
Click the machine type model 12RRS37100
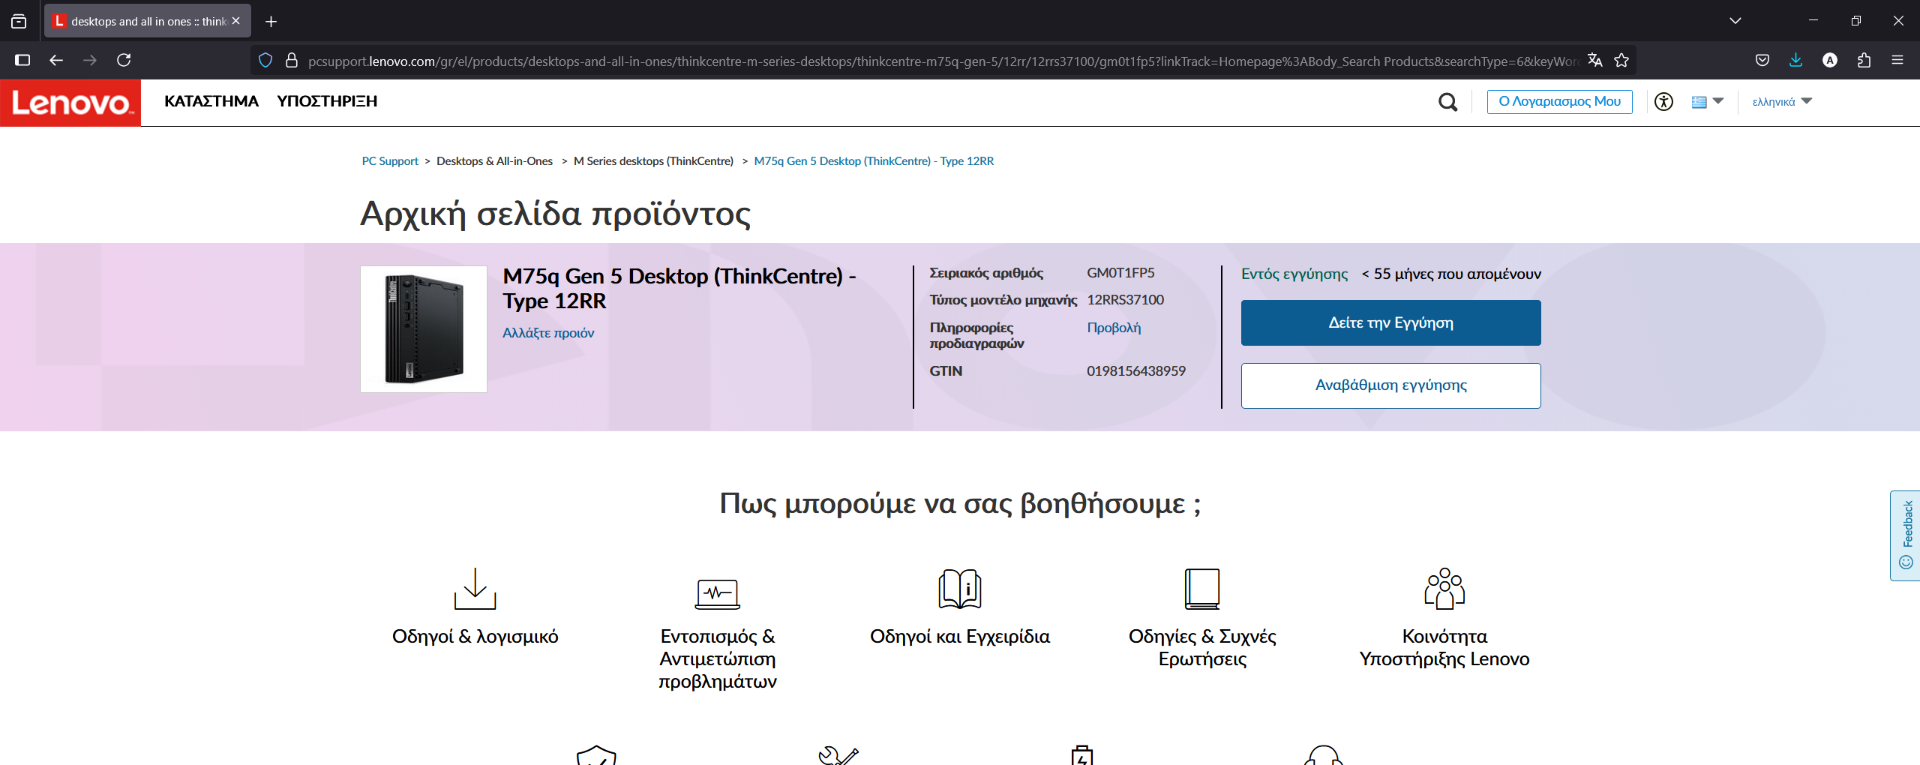(x=1125, y=300)
